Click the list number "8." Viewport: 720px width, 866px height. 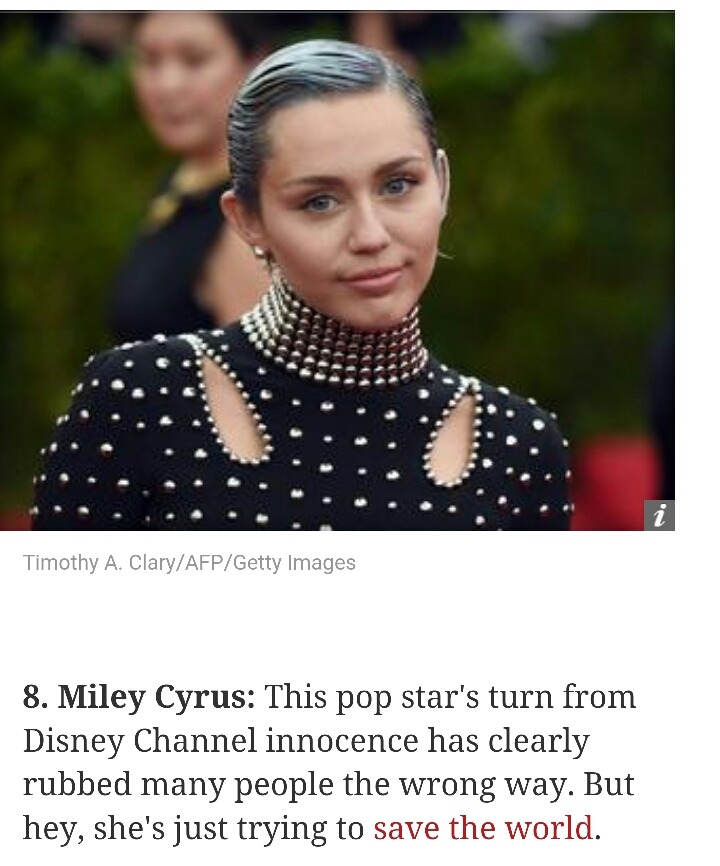[36, 696]
